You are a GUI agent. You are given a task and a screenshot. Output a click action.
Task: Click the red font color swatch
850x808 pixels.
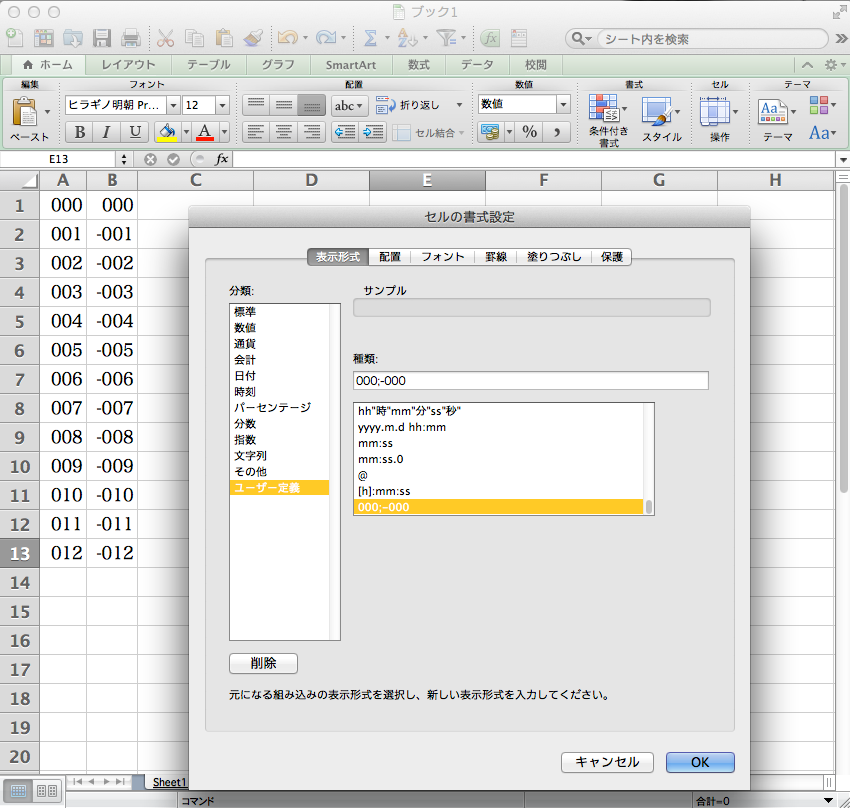click(x=205, y=132)
